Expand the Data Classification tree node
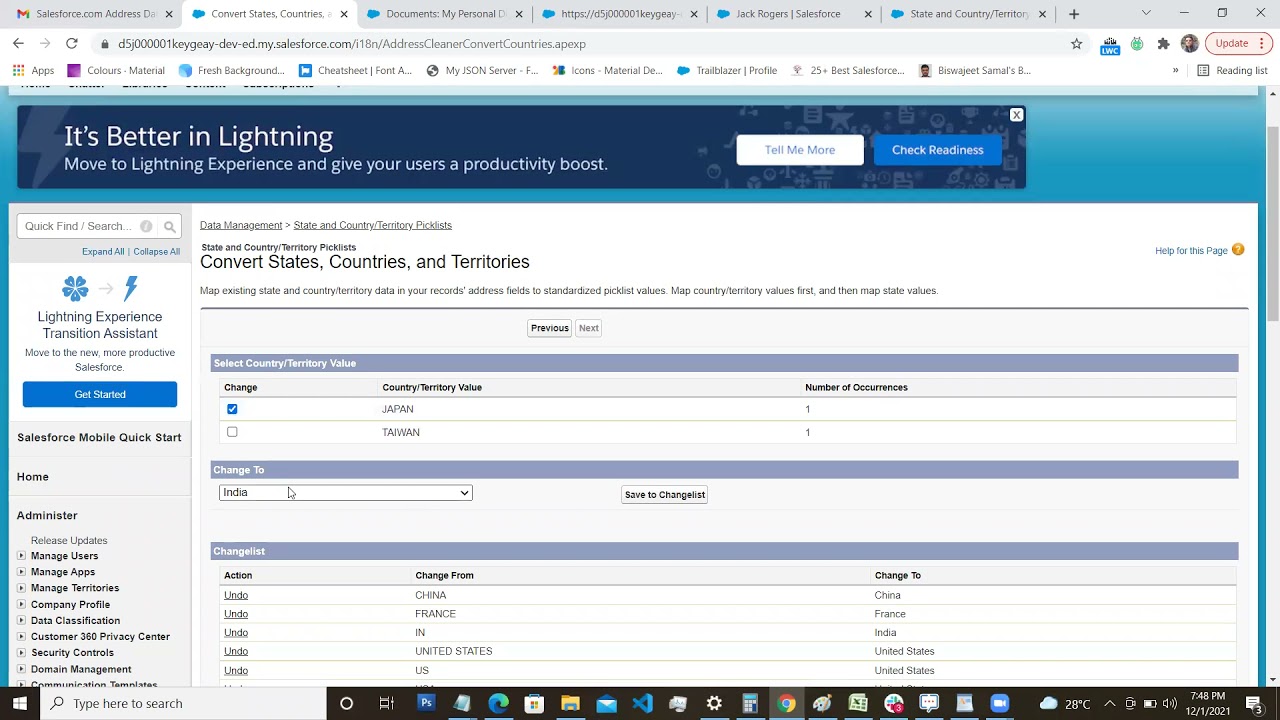Viewport: 1280px width, 720px height. 21,621
